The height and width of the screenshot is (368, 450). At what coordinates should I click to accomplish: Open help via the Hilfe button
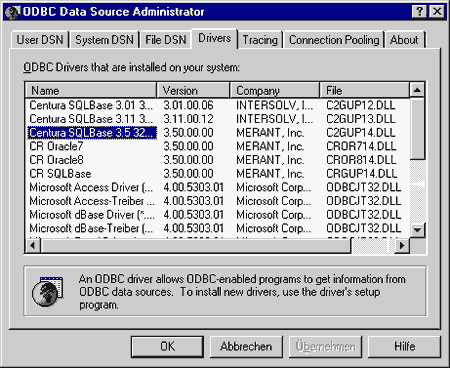point(404,347)
